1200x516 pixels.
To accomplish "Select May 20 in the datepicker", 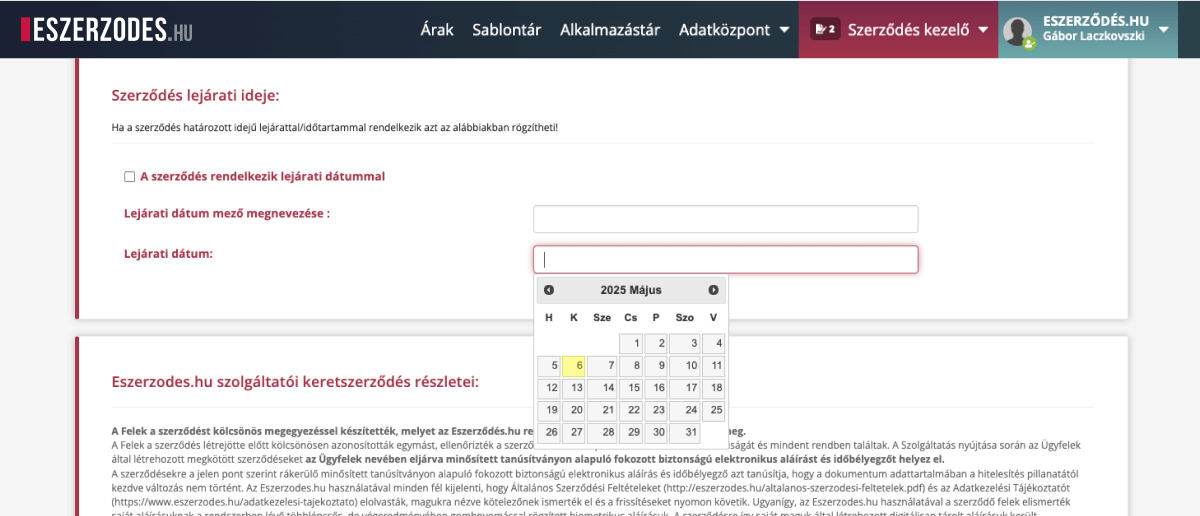I will [x=574, y=410].
